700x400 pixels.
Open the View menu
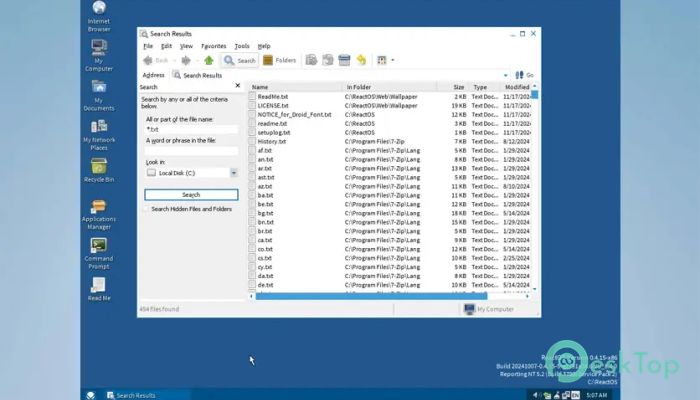tap(186, 46)
